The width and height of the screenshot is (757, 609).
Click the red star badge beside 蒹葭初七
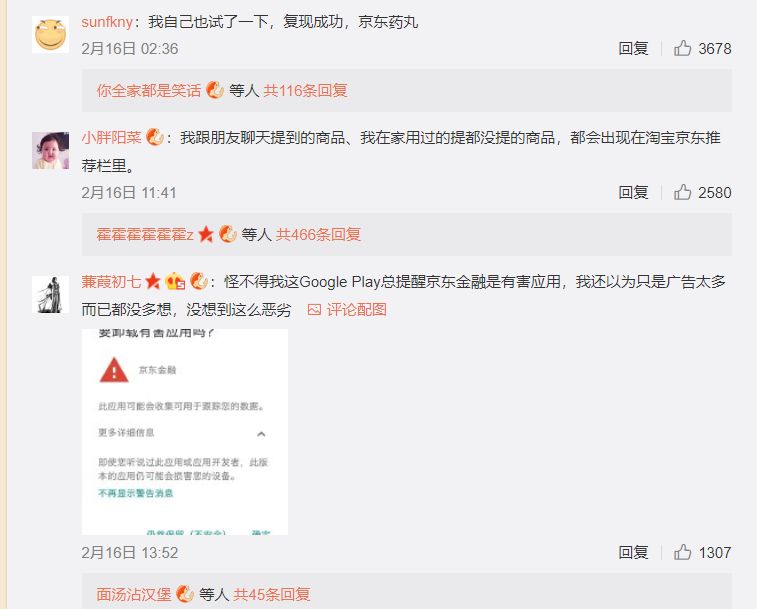click(x=153, y=281)
